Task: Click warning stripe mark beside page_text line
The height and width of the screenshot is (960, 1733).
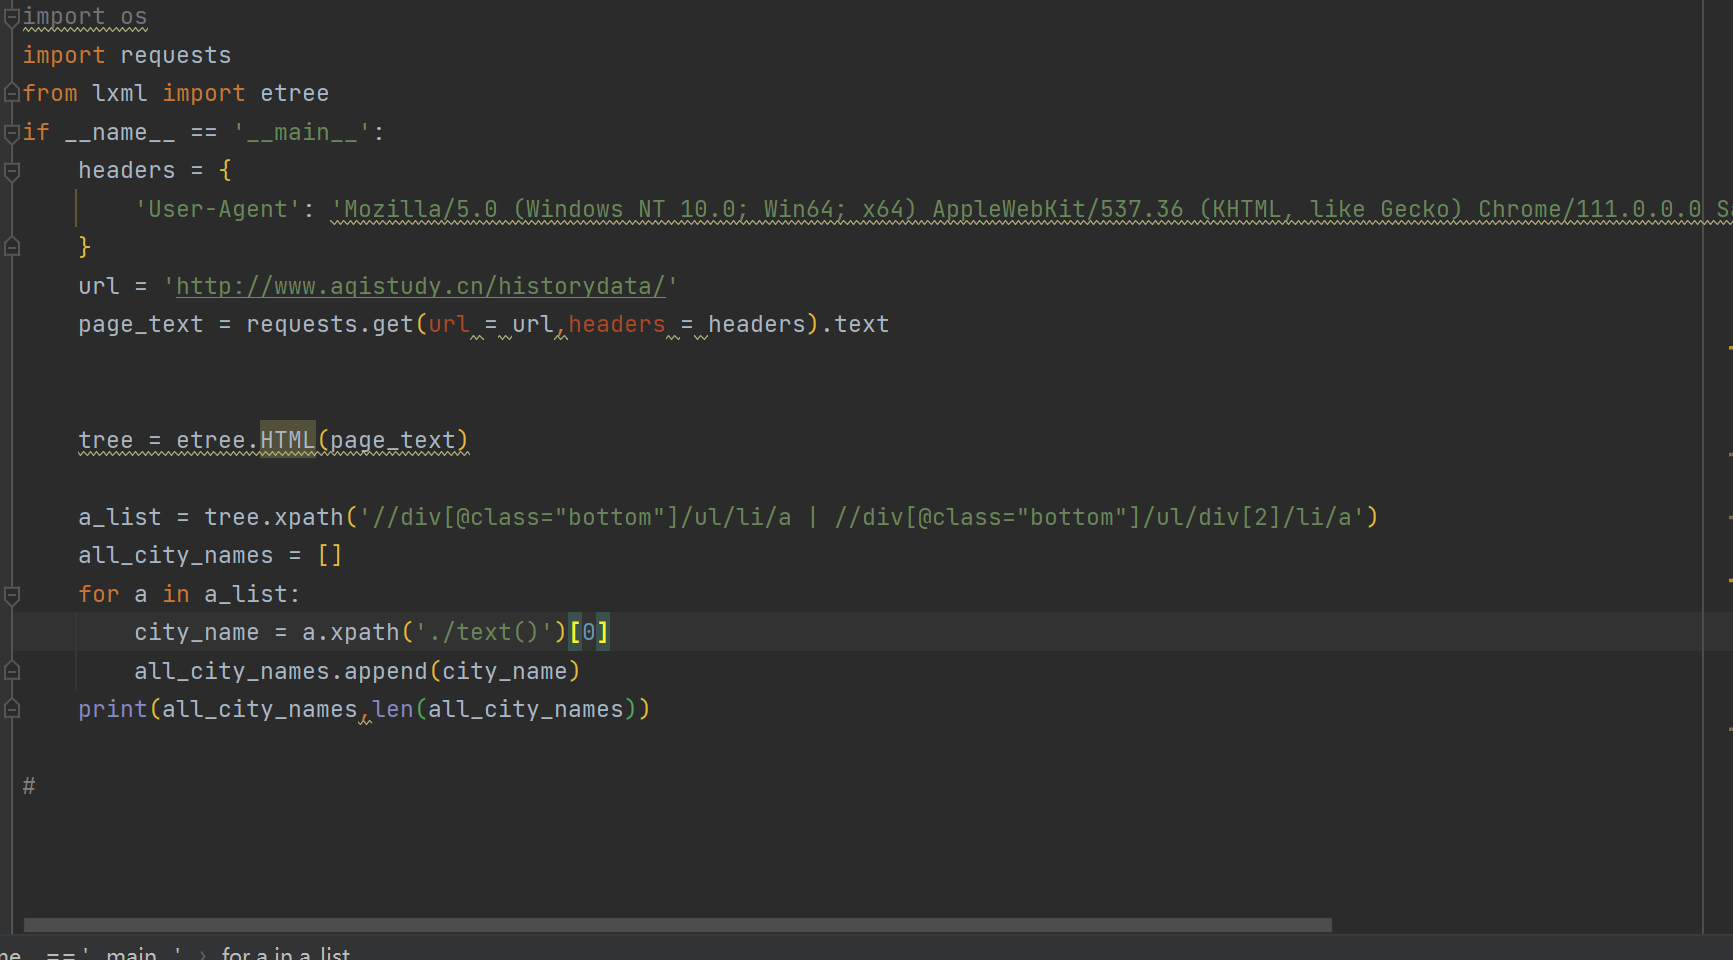Action: click(1730, 347)
